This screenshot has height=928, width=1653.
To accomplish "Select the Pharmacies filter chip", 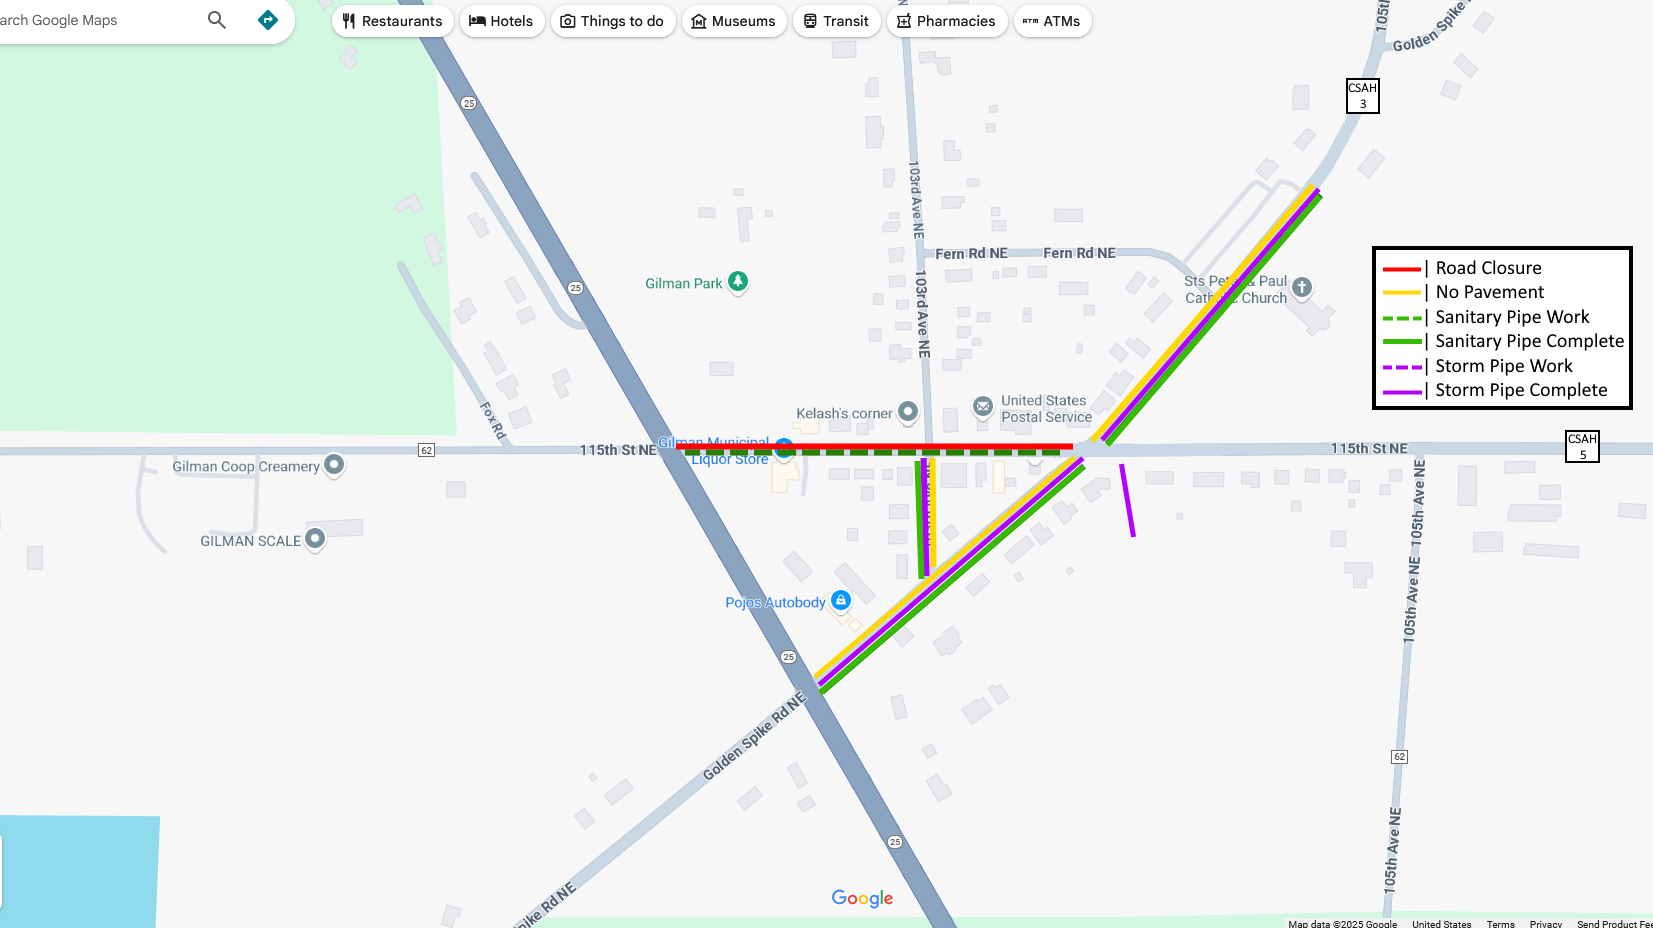I will tap(947, 21).
